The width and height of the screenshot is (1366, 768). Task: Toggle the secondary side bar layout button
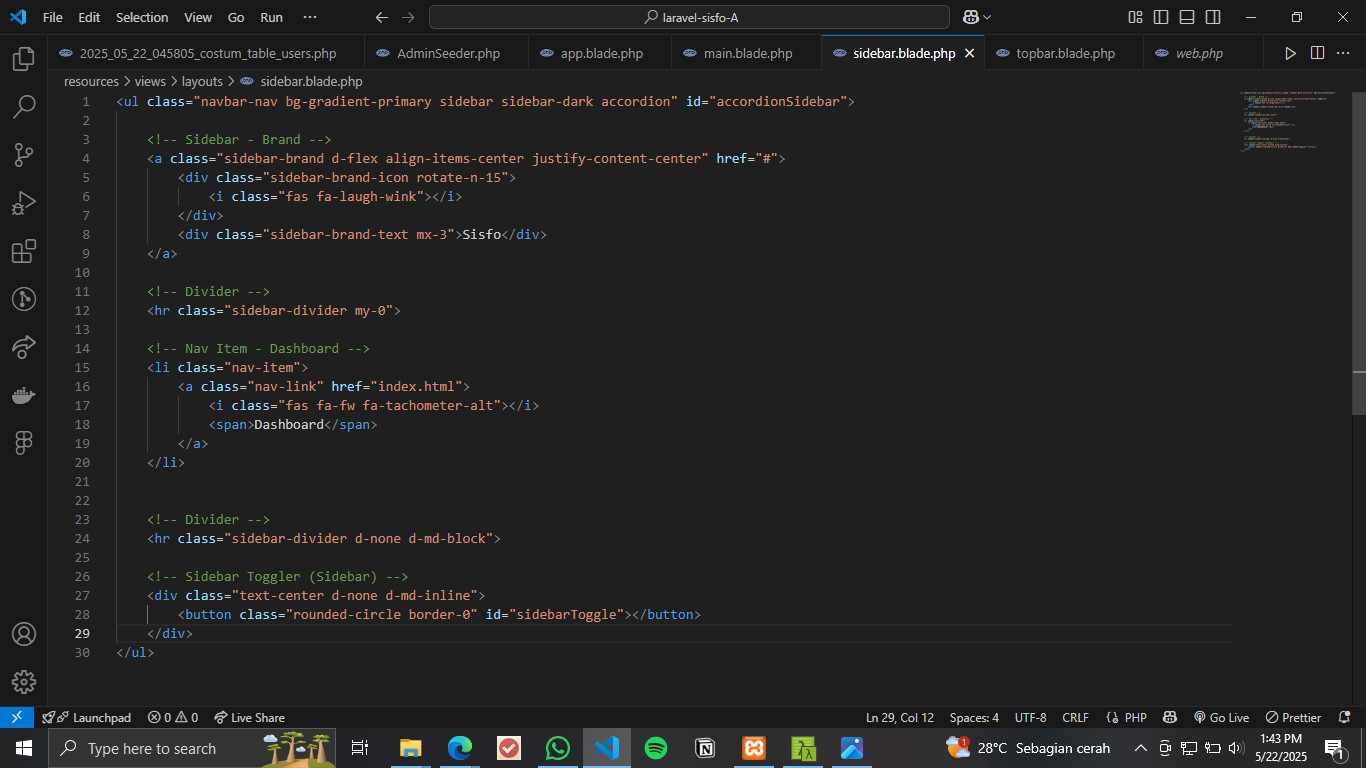[1213, 17]
